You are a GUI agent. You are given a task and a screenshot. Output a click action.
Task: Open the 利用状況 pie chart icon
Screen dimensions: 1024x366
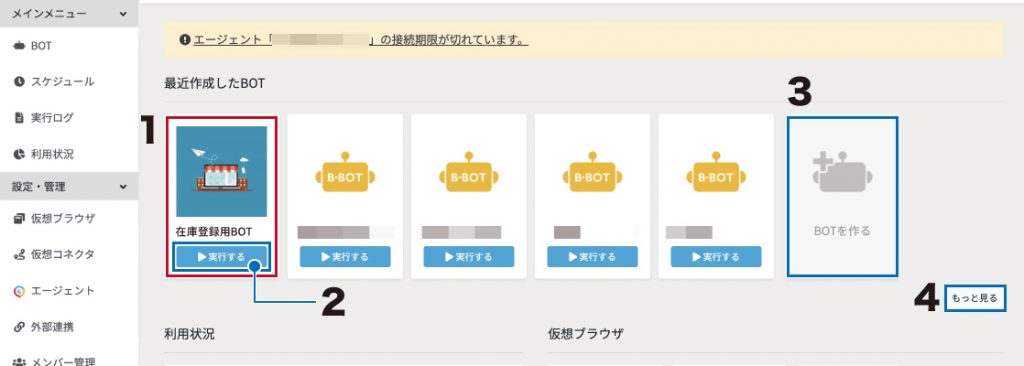19,154
